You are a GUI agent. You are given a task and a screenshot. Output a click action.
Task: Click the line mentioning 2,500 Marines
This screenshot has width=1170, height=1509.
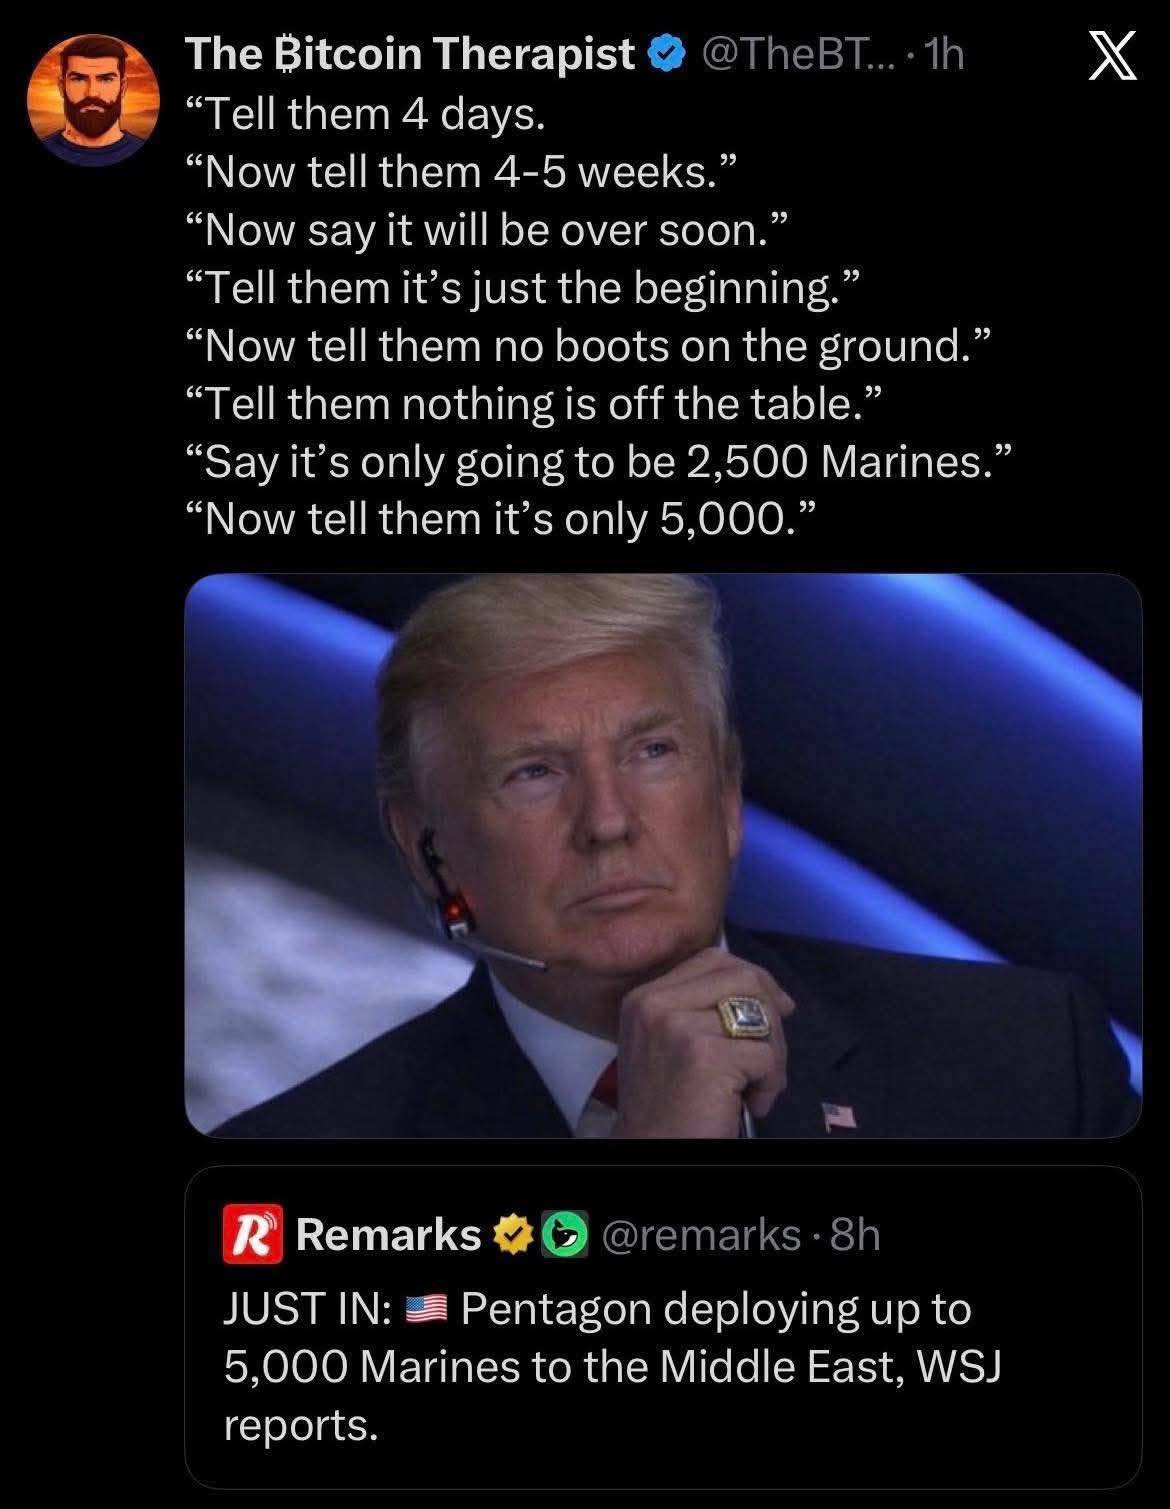click(602, 462)
